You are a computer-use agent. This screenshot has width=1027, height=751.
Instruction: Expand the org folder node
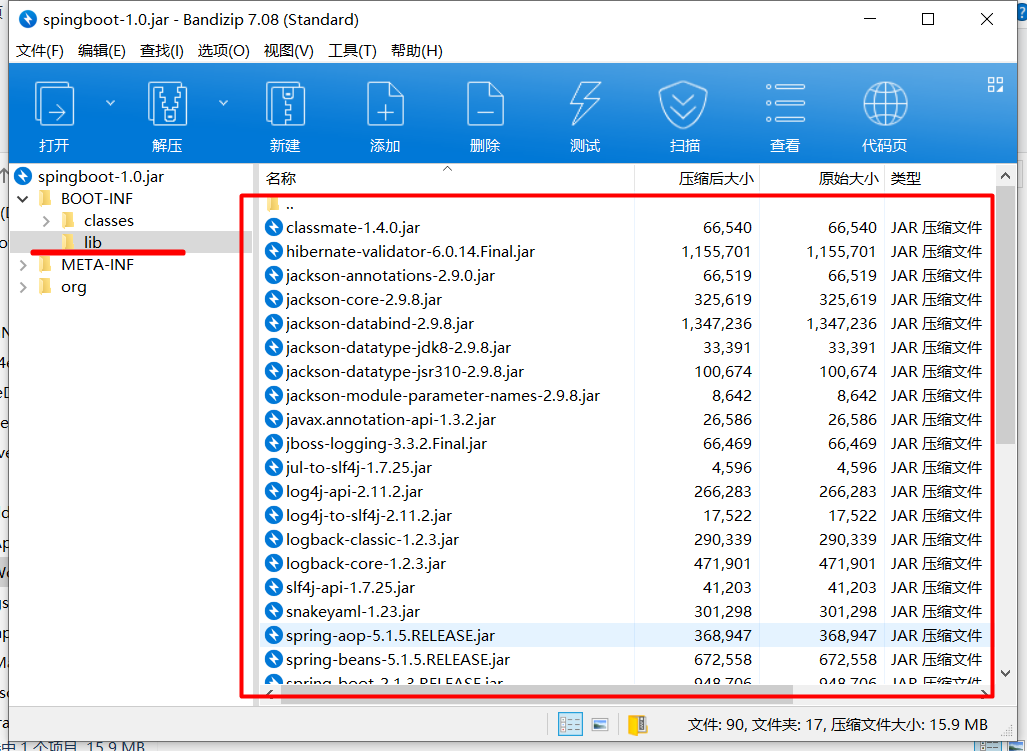[x=23, y=287]
